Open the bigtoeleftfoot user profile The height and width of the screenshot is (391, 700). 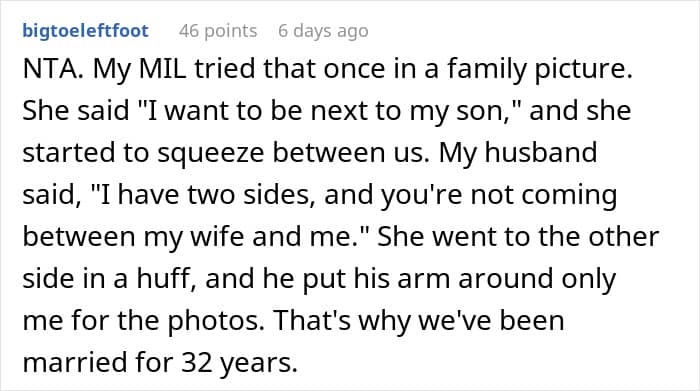(x=85, y=31)
